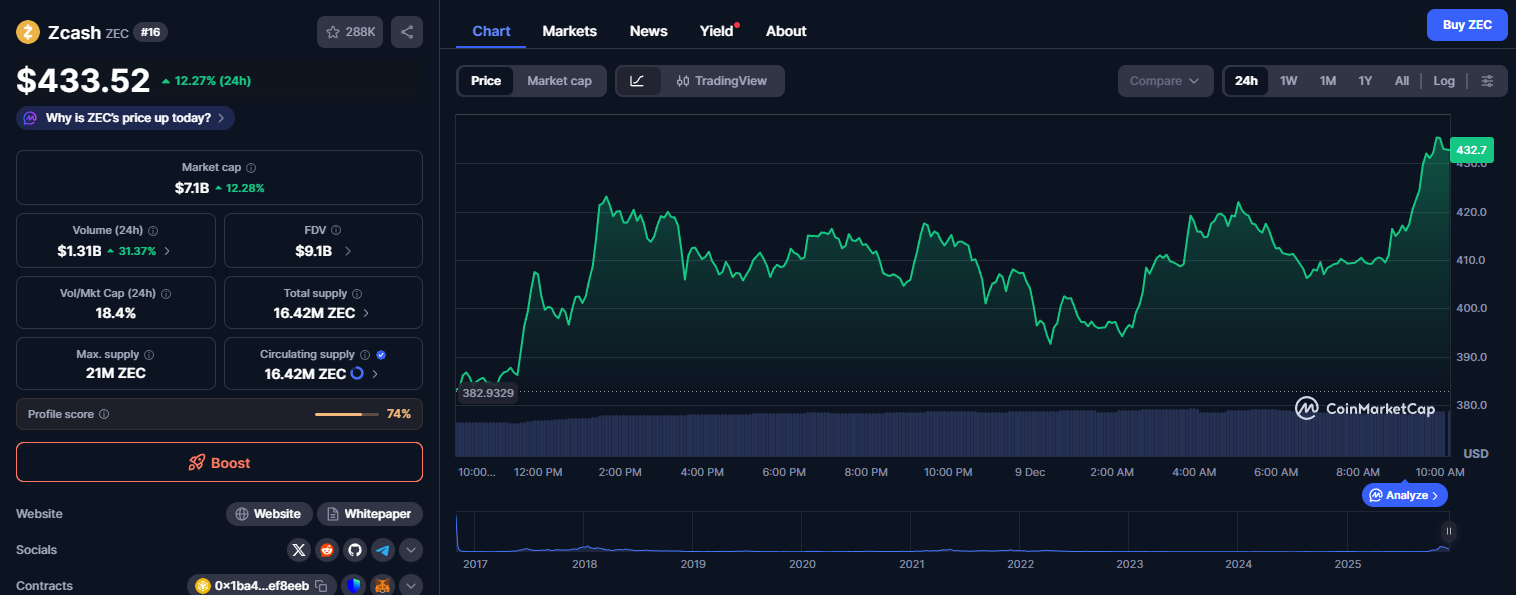Screen dimensions: 1516x595
Task: Select the 2021 marker on the date range timeline
Action: (911, 563)
